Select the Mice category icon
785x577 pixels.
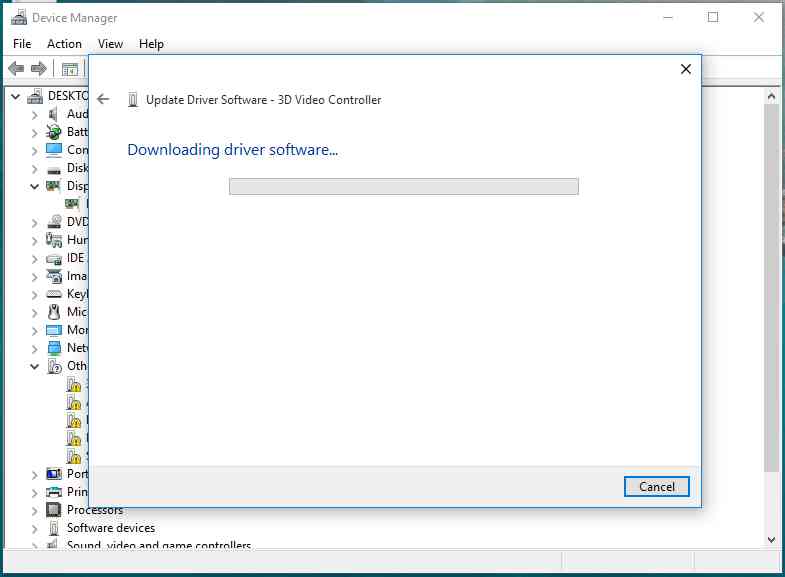point(54,312)
